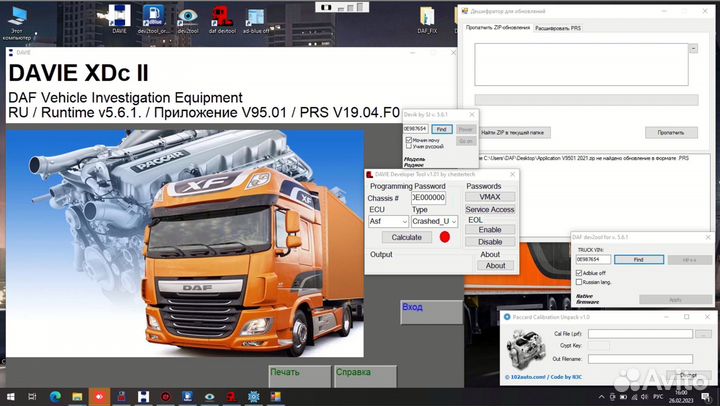Toggle the first checkbox in Devik window
This screenshot has width=720, height=406.
[409, 140]
